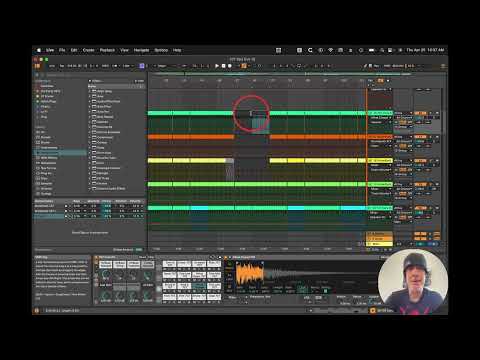Click the draw mode pencil icon in toolbar
The height and width of the screenshot is (360, 480).
[365, 66]
